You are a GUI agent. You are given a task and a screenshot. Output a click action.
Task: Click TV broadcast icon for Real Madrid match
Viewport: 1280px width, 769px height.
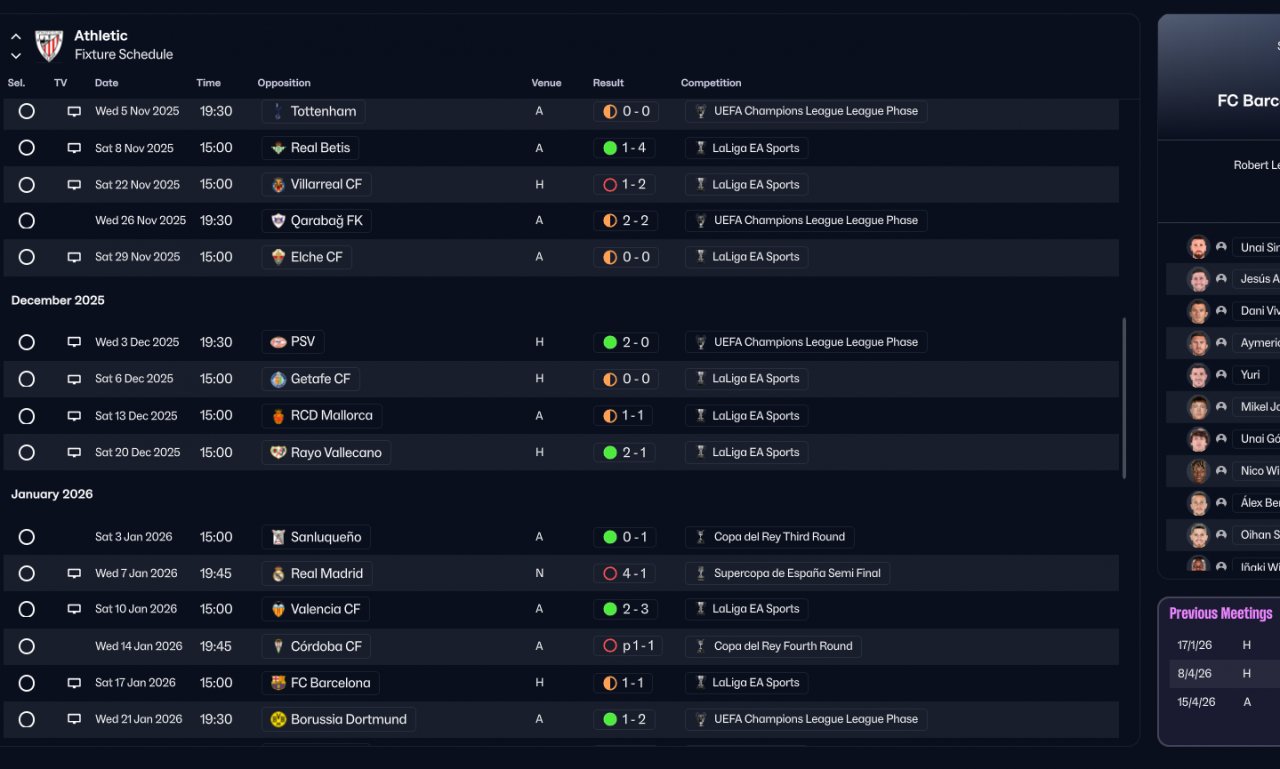(x=74, y=574)
